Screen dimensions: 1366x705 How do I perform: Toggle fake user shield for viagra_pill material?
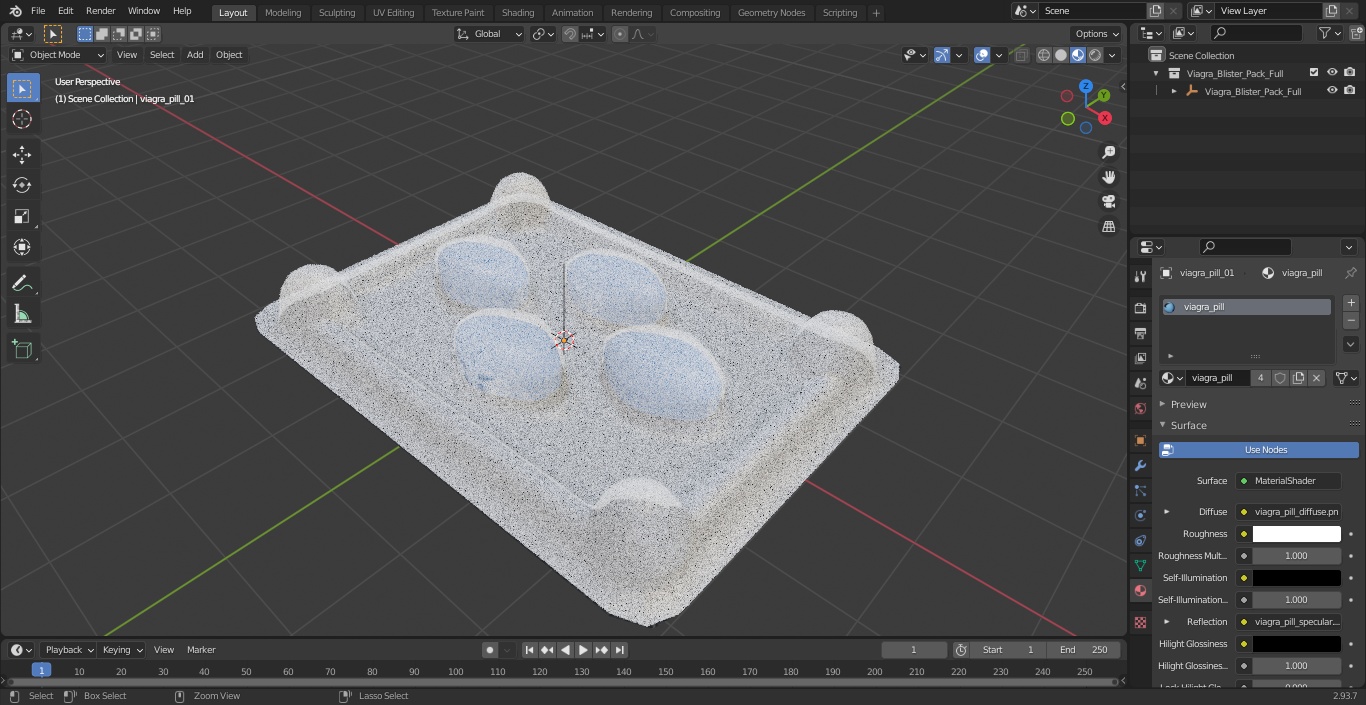tap(1280, 378)
